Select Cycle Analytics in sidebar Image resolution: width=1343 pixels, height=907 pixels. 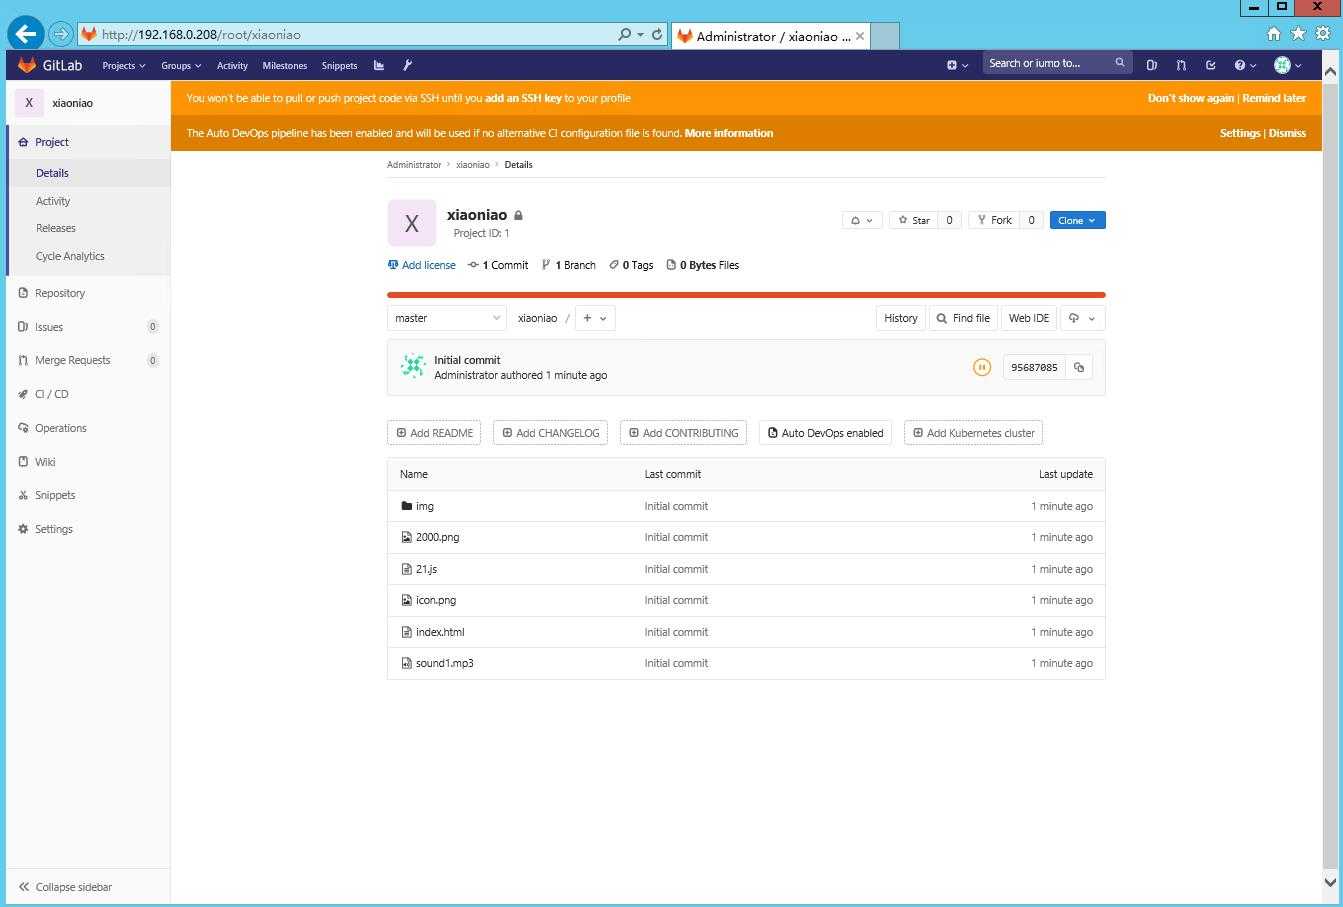[70, 256]
